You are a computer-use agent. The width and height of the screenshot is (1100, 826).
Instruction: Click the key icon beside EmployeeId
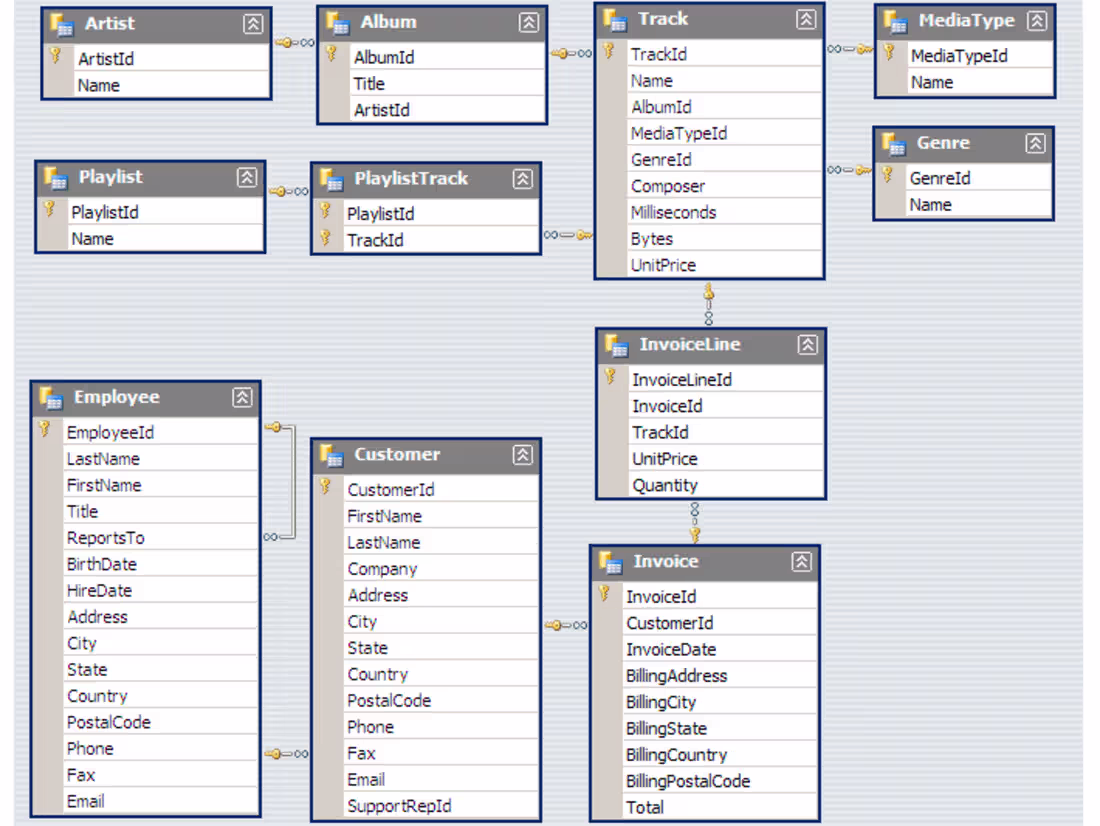tap(44, 431)
